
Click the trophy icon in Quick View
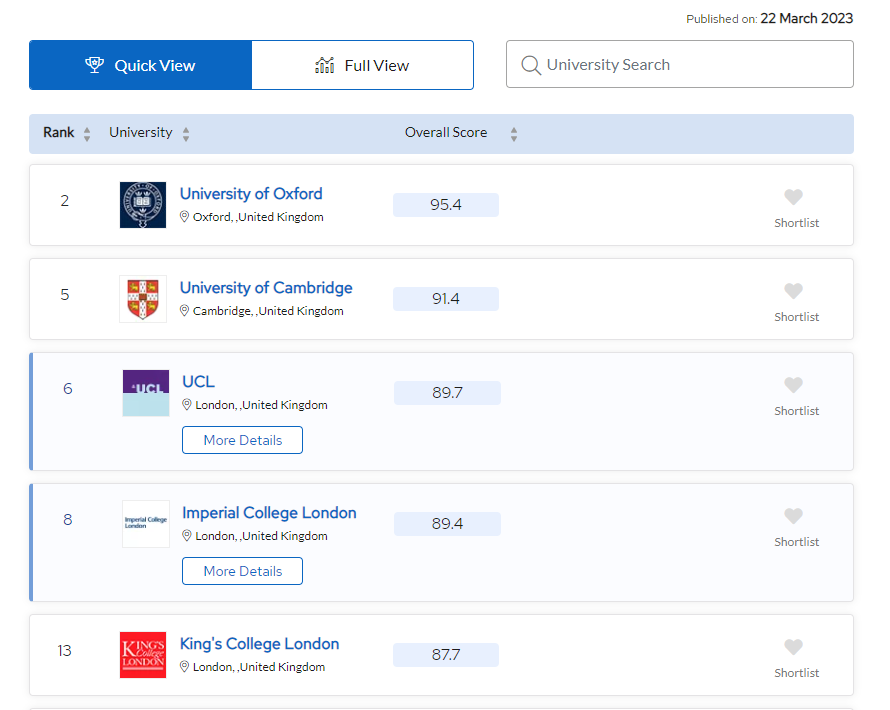tap(95, 65)
